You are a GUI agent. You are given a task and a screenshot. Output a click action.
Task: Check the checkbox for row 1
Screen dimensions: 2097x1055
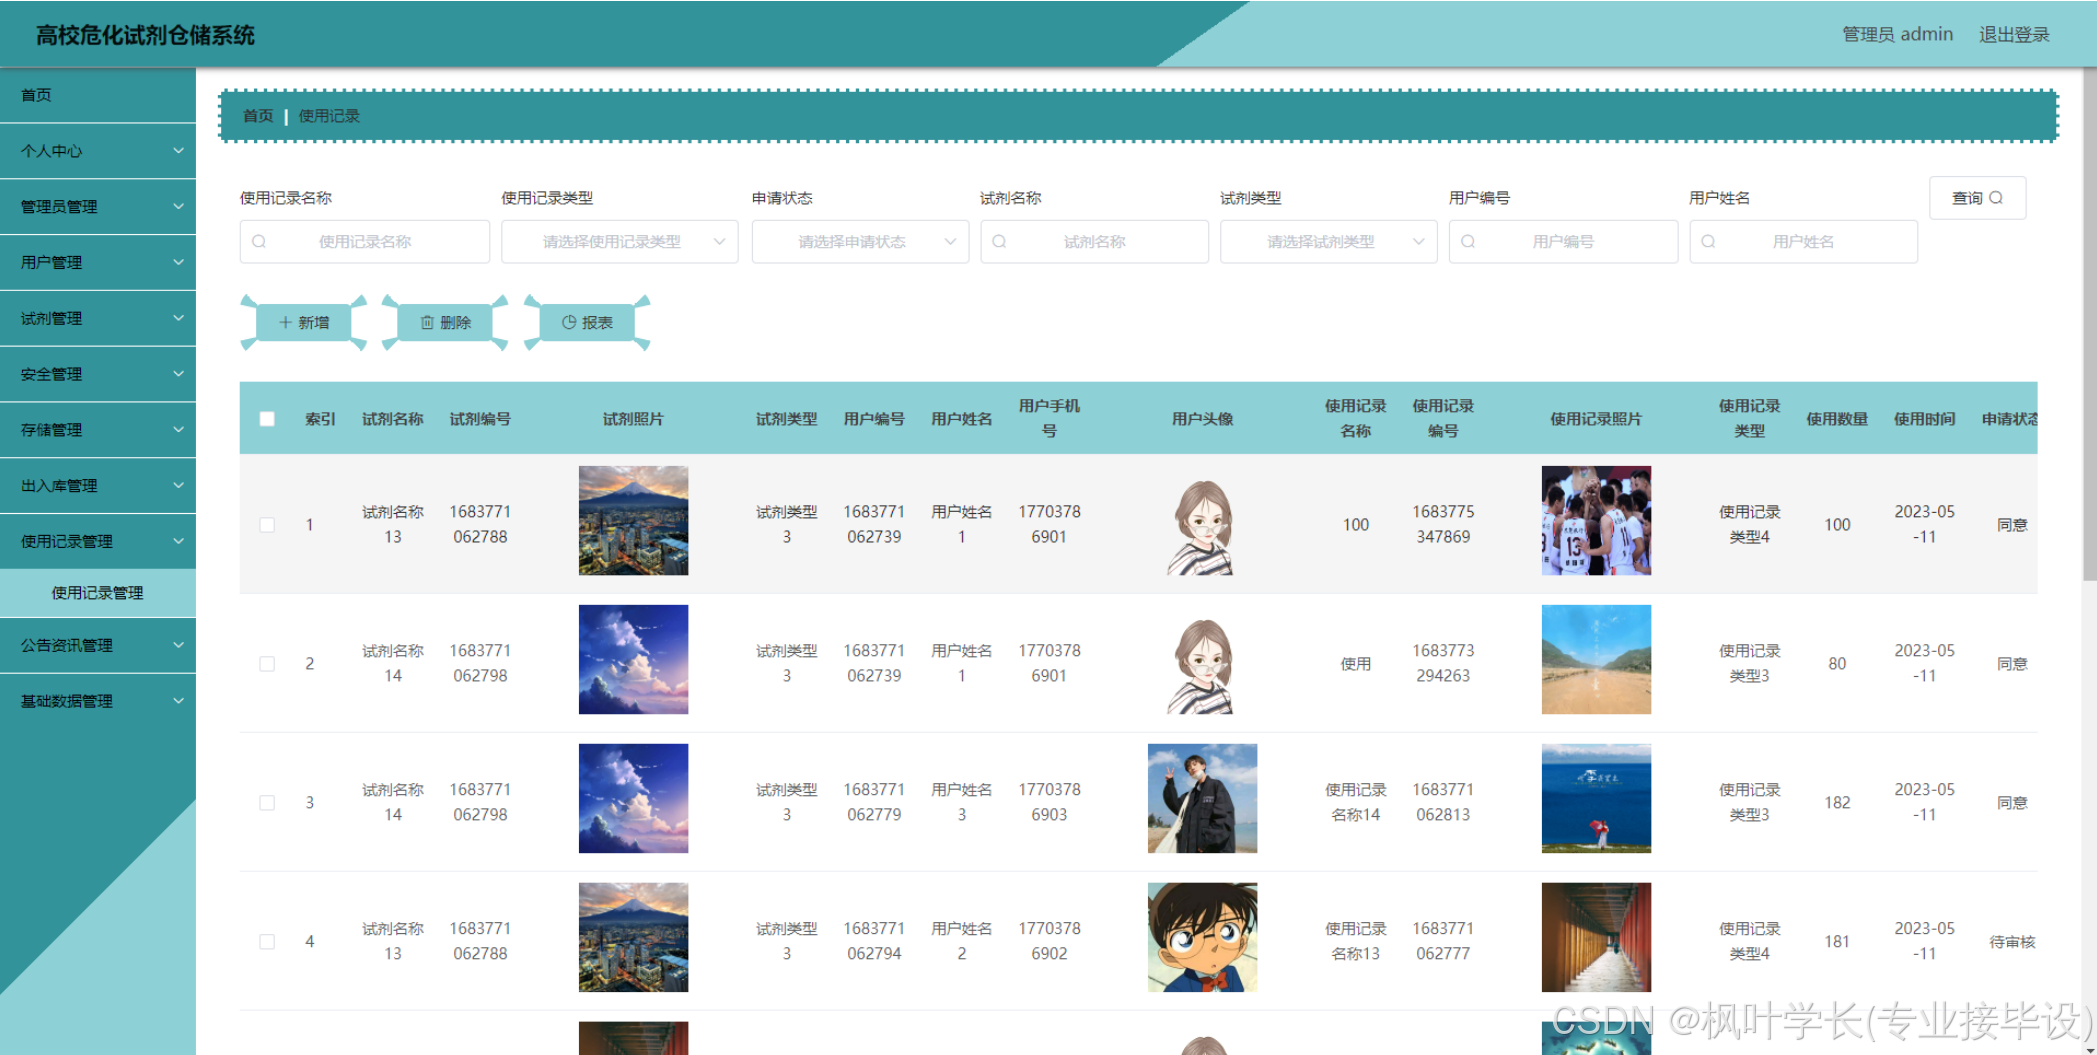[x=267, y=525]
